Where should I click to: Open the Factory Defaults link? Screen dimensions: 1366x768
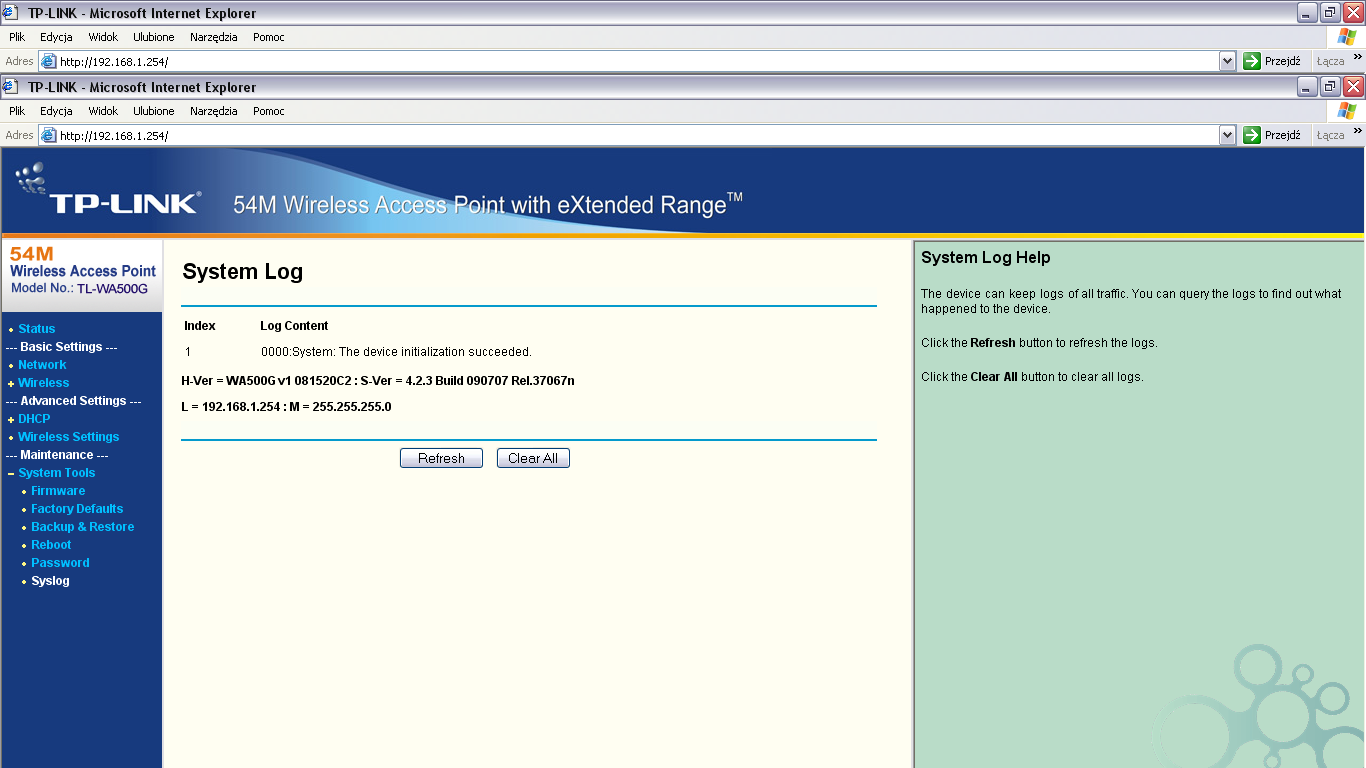tap(77, 509)
